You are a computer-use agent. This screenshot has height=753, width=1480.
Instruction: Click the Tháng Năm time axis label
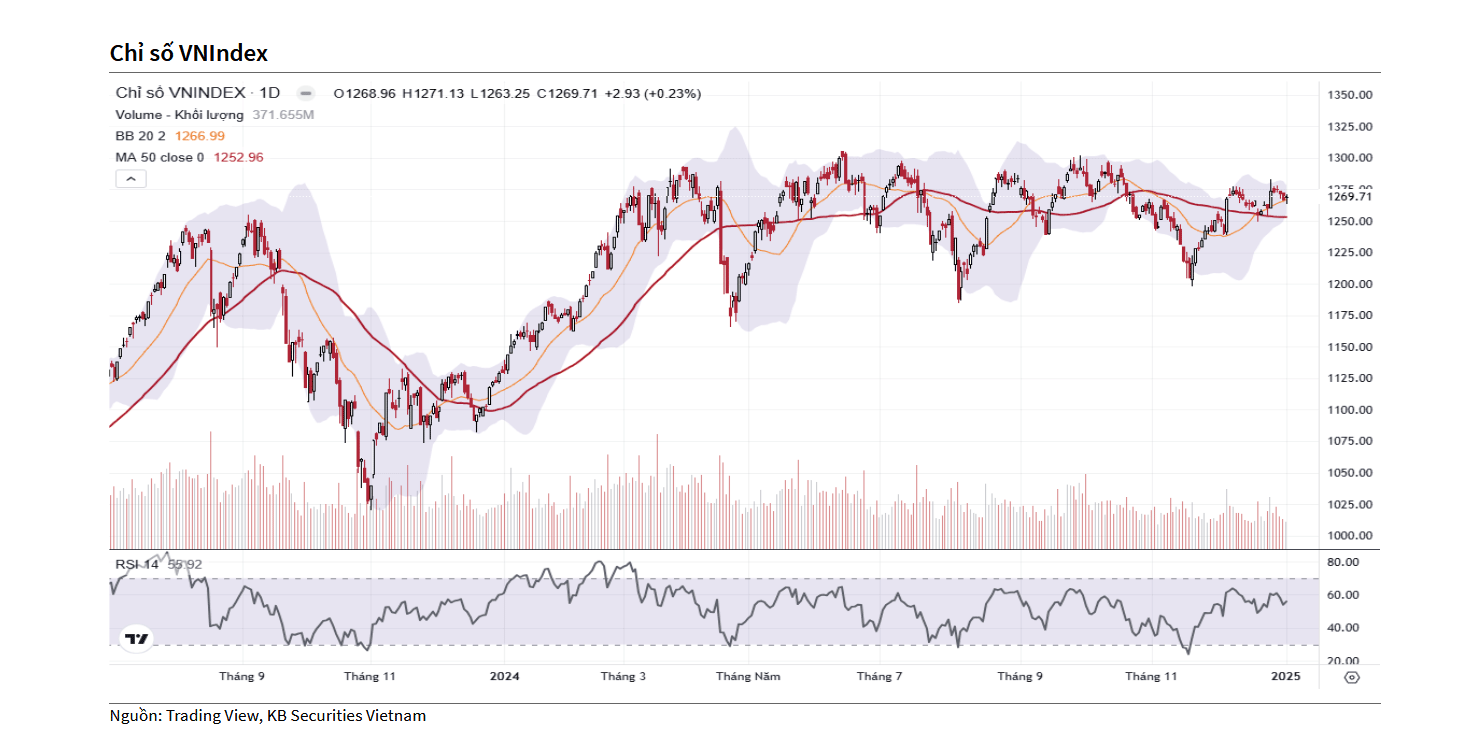coord(748,676)
